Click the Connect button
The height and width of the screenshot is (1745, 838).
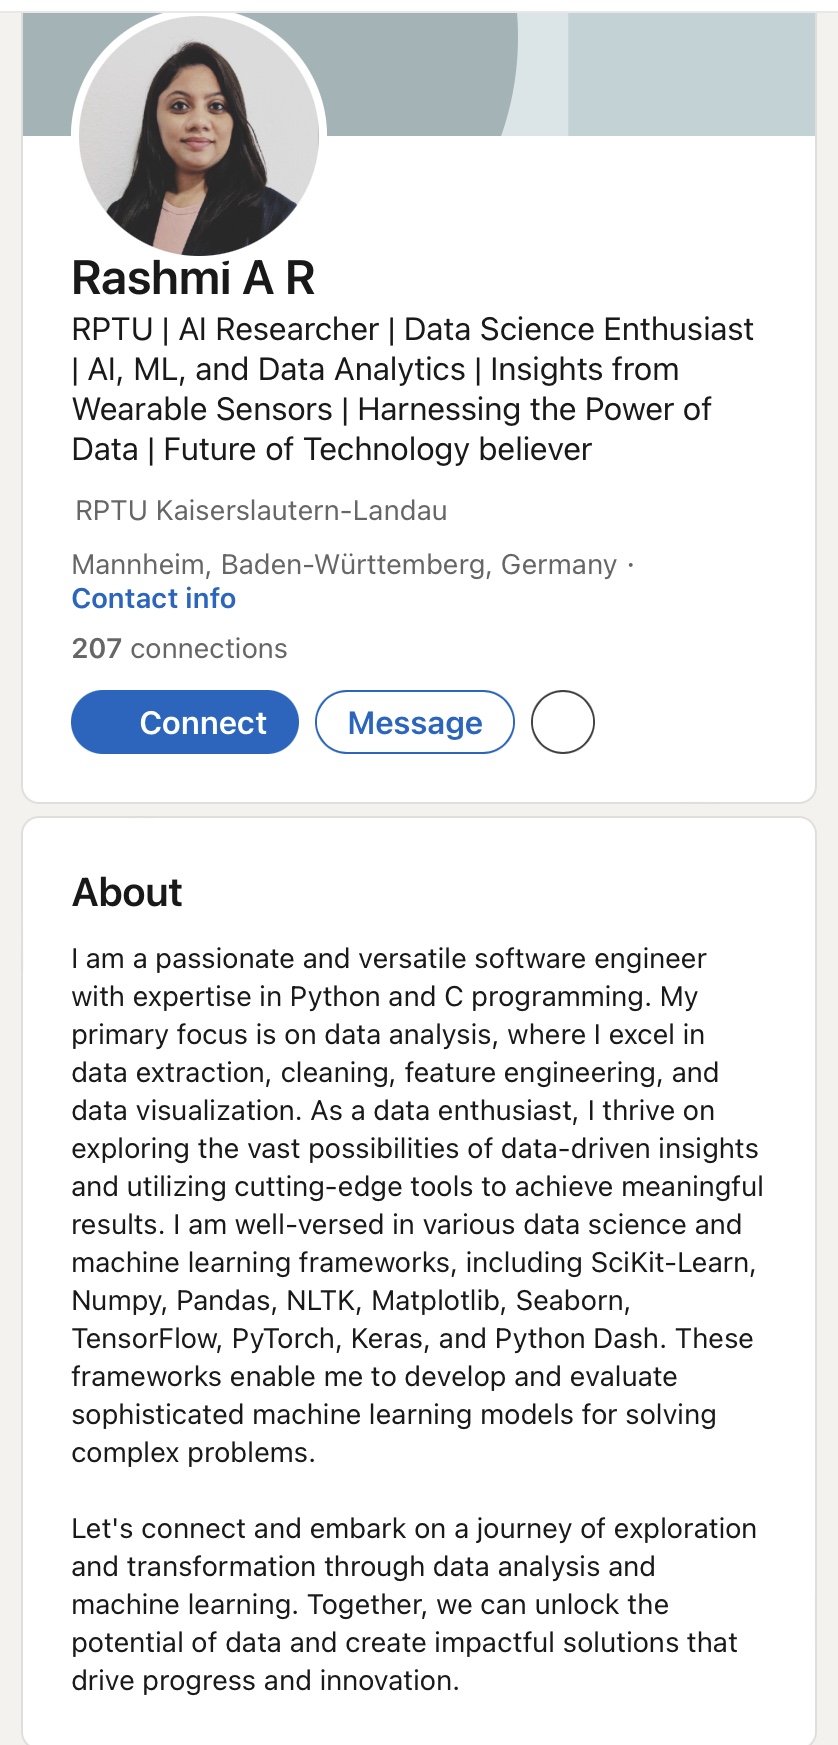tap(185, 722)
